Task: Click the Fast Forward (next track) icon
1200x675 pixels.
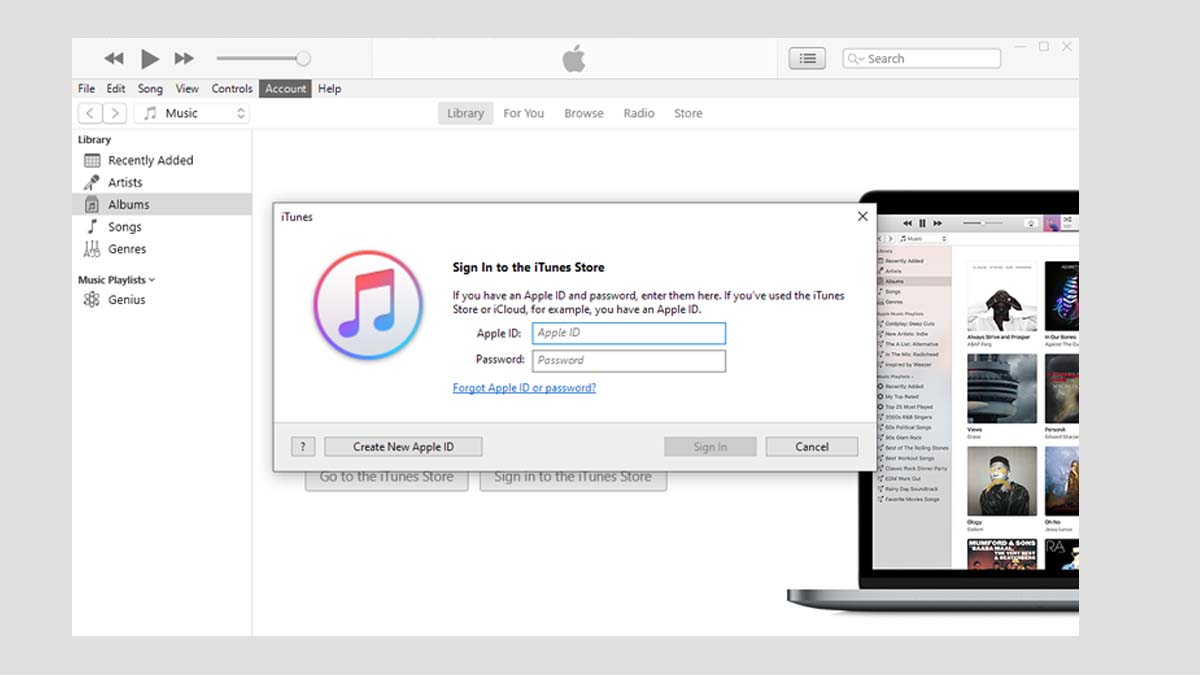Action: [x=184, y=59]
